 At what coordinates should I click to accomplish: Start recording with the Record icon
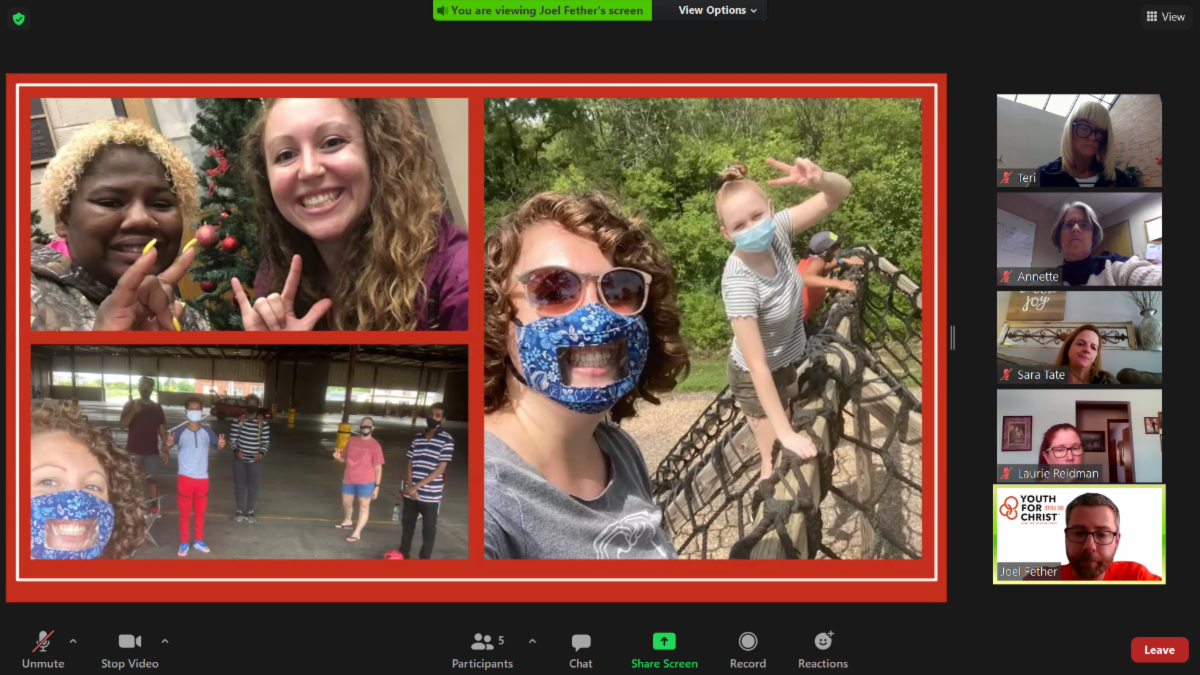[747, 642]
